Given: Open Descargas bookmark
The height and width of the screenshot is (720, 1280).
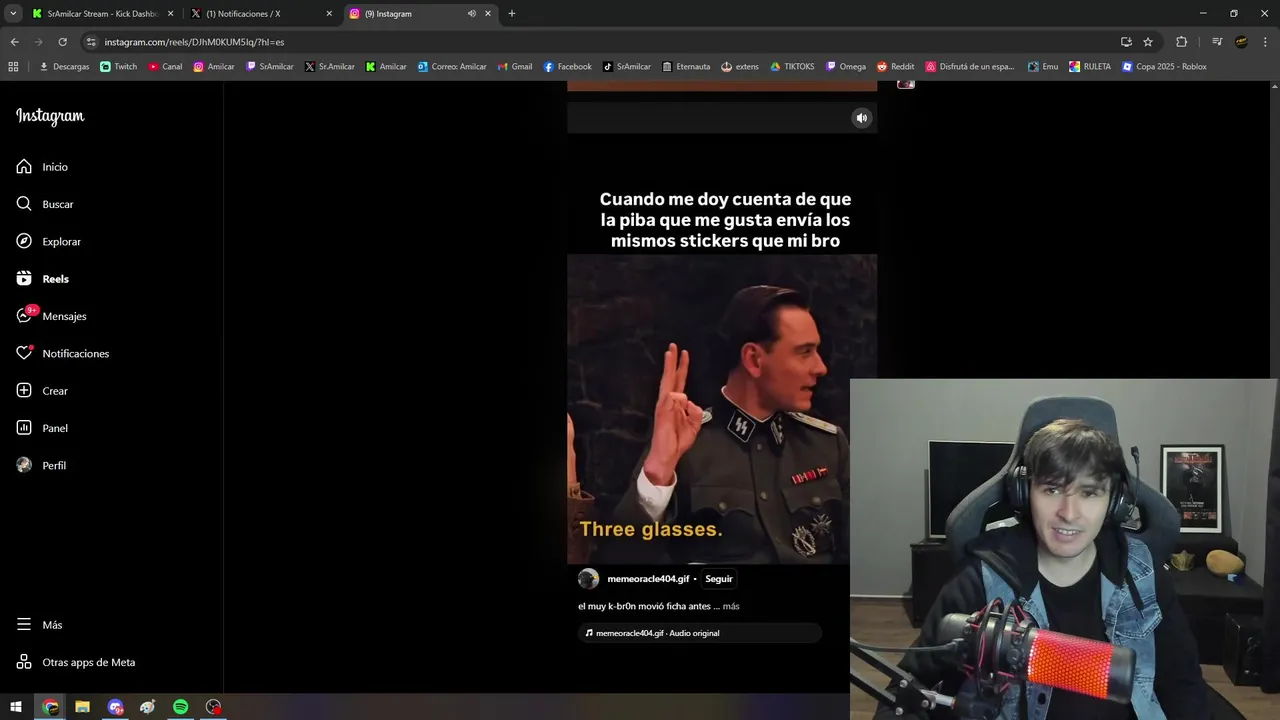Looking at the screenshot, I should (64, 67).
